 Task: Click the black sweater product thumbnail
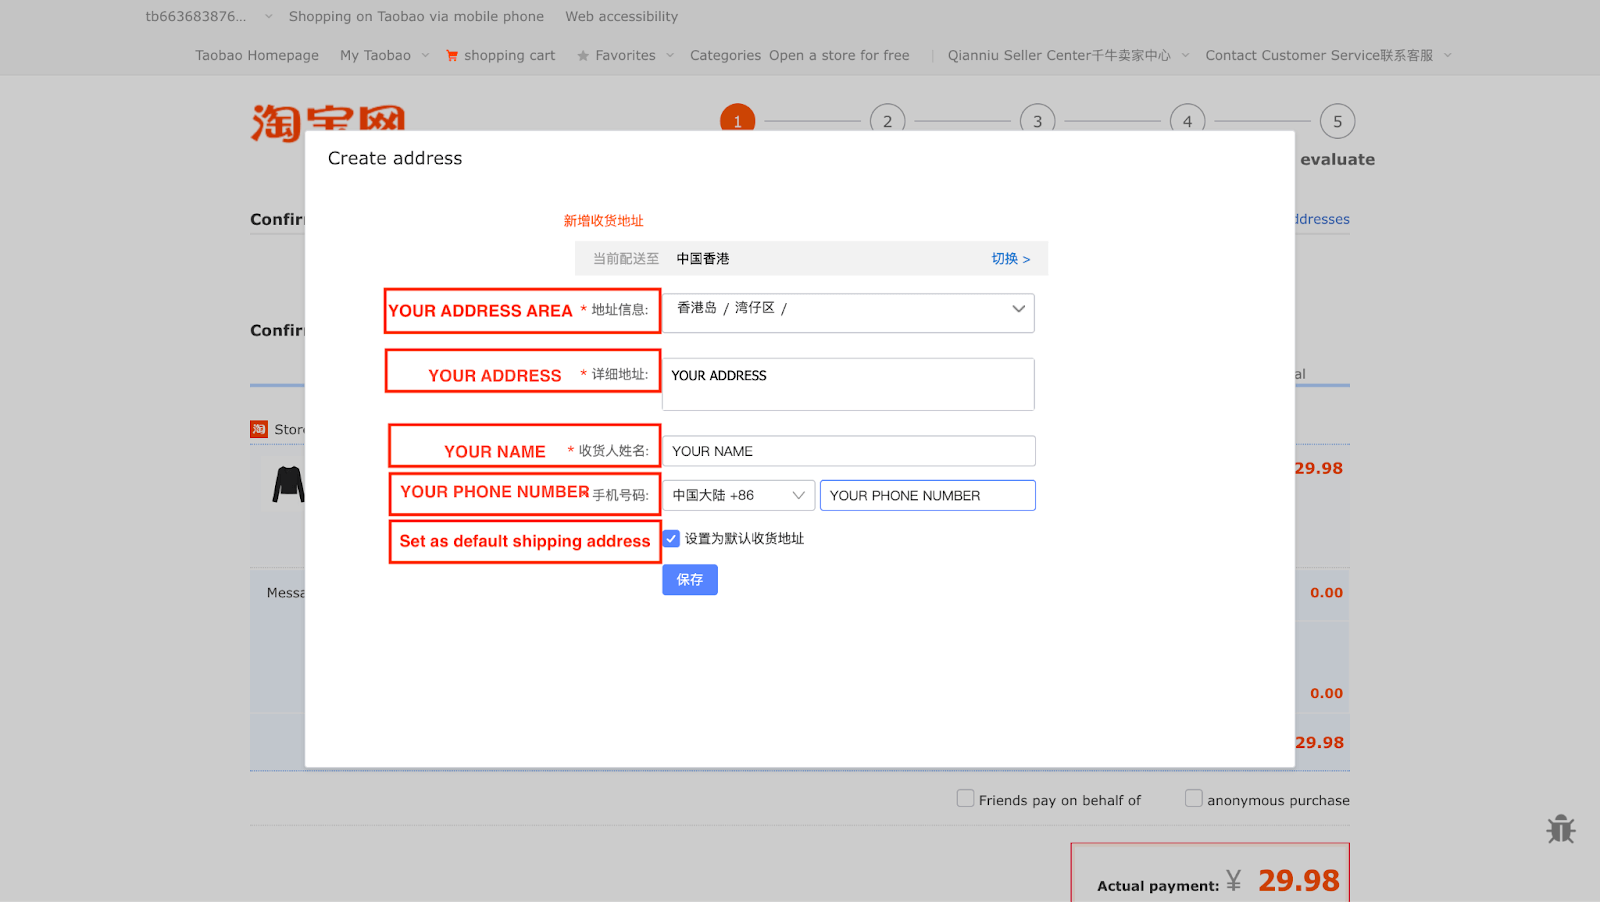pos(288,484)
